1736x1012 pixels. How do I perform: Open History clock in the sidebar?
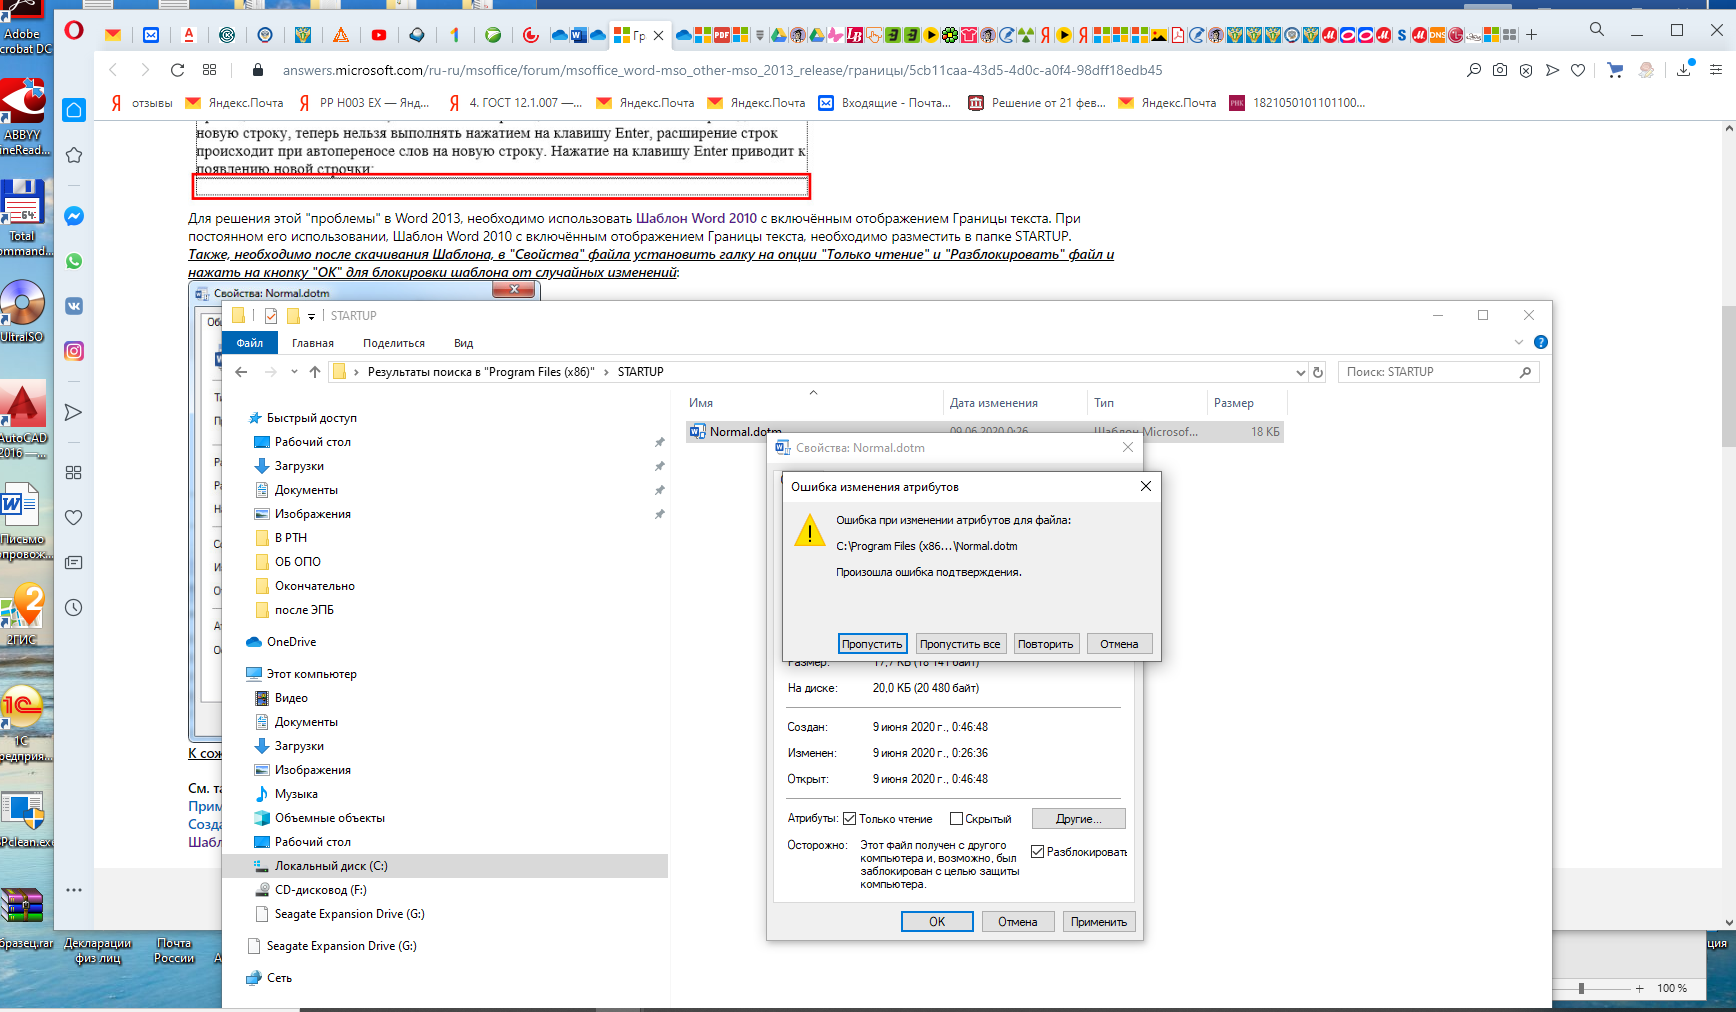pos(74,608)
